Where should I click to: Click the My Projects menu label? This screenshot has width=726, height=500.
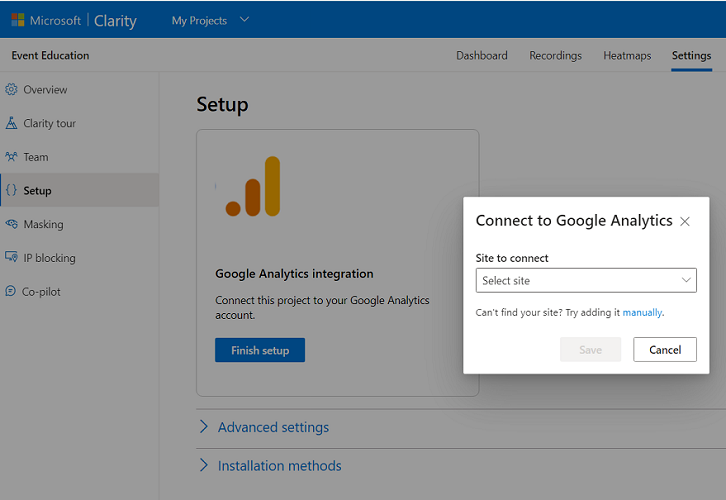pos(199,20)
